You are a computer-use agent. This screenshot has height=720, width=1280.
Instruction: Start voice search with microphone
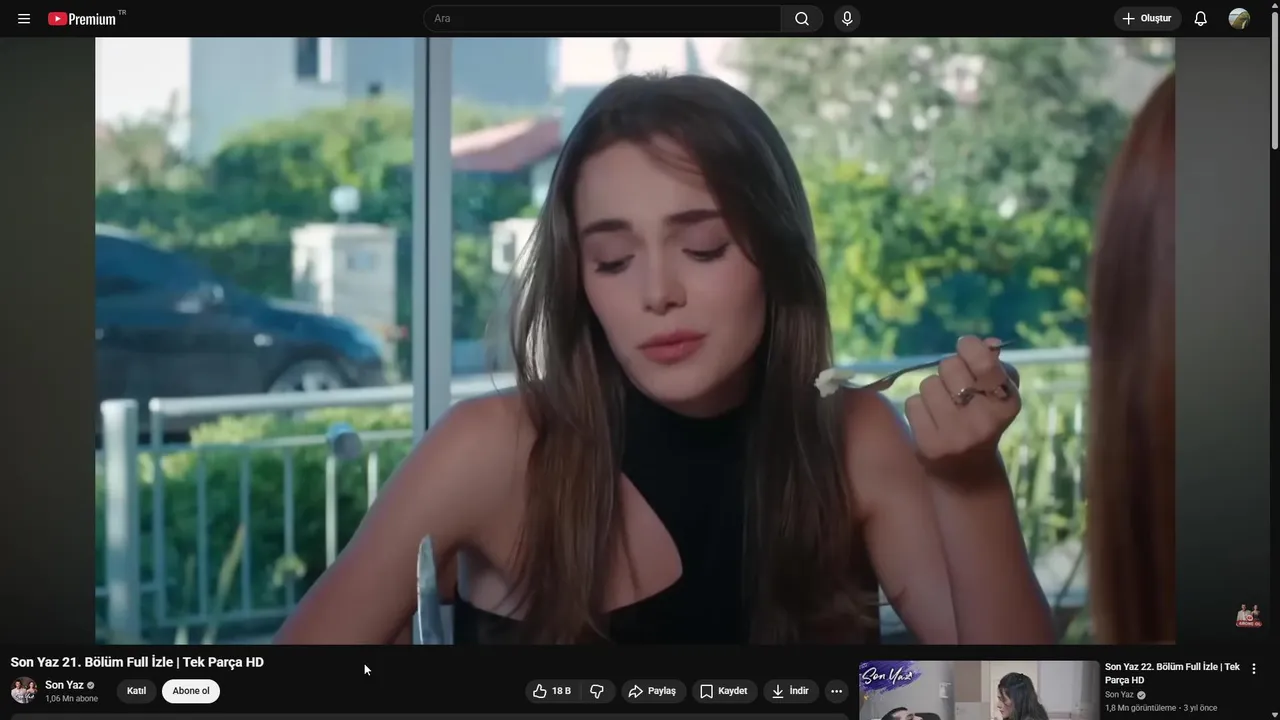847,19
